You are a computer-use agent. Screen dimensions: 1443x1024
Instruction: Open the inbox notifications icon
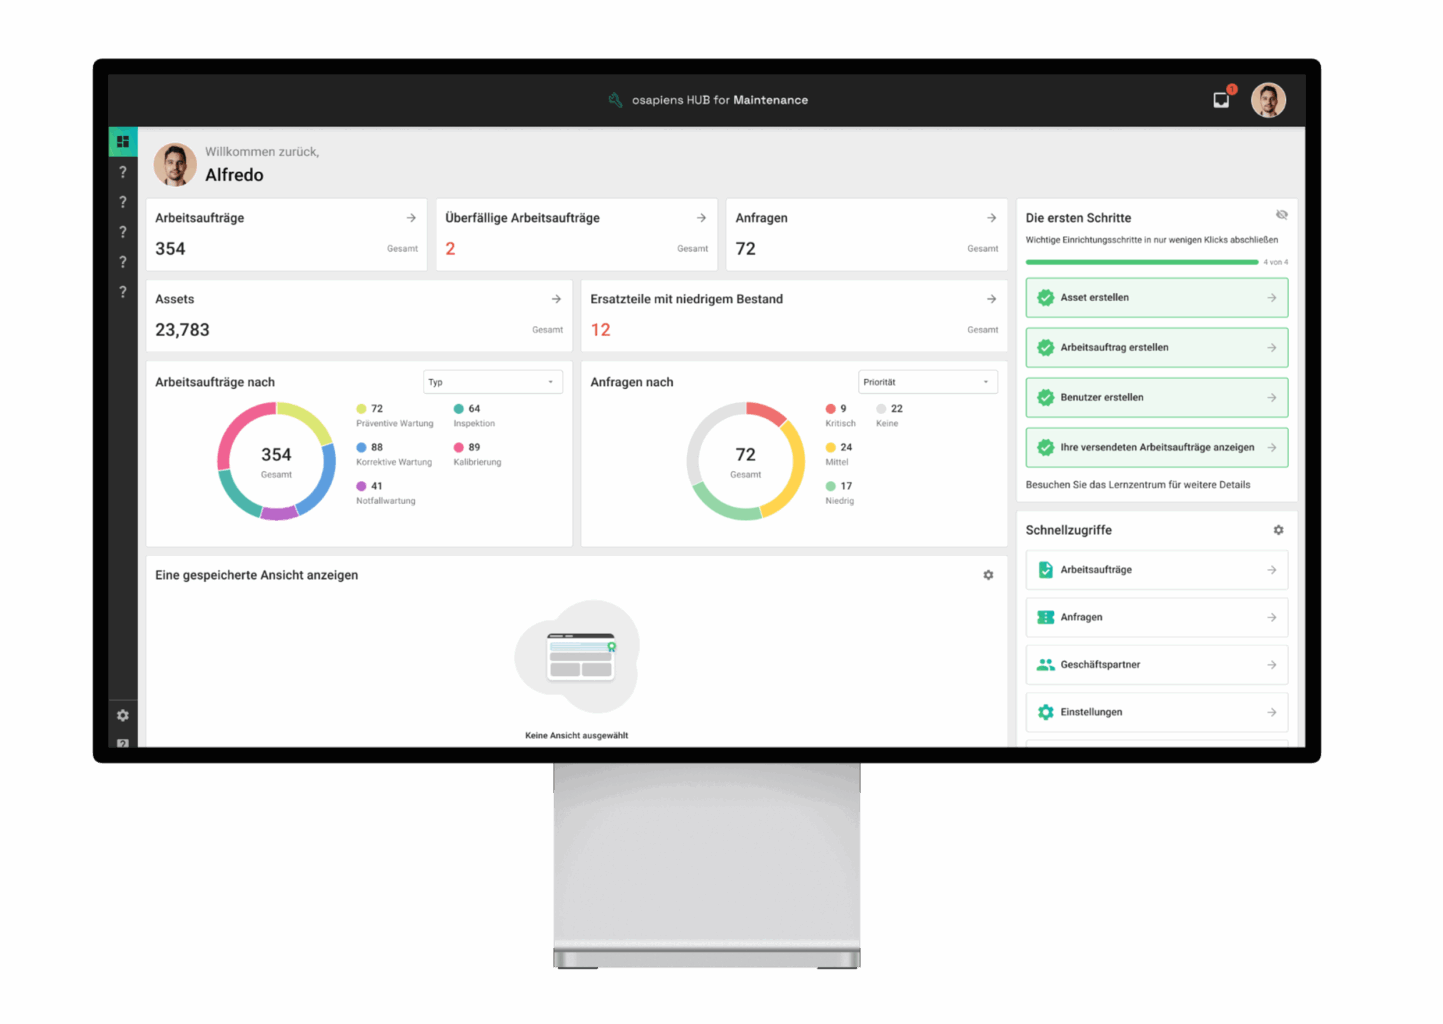pos(1221,100)
